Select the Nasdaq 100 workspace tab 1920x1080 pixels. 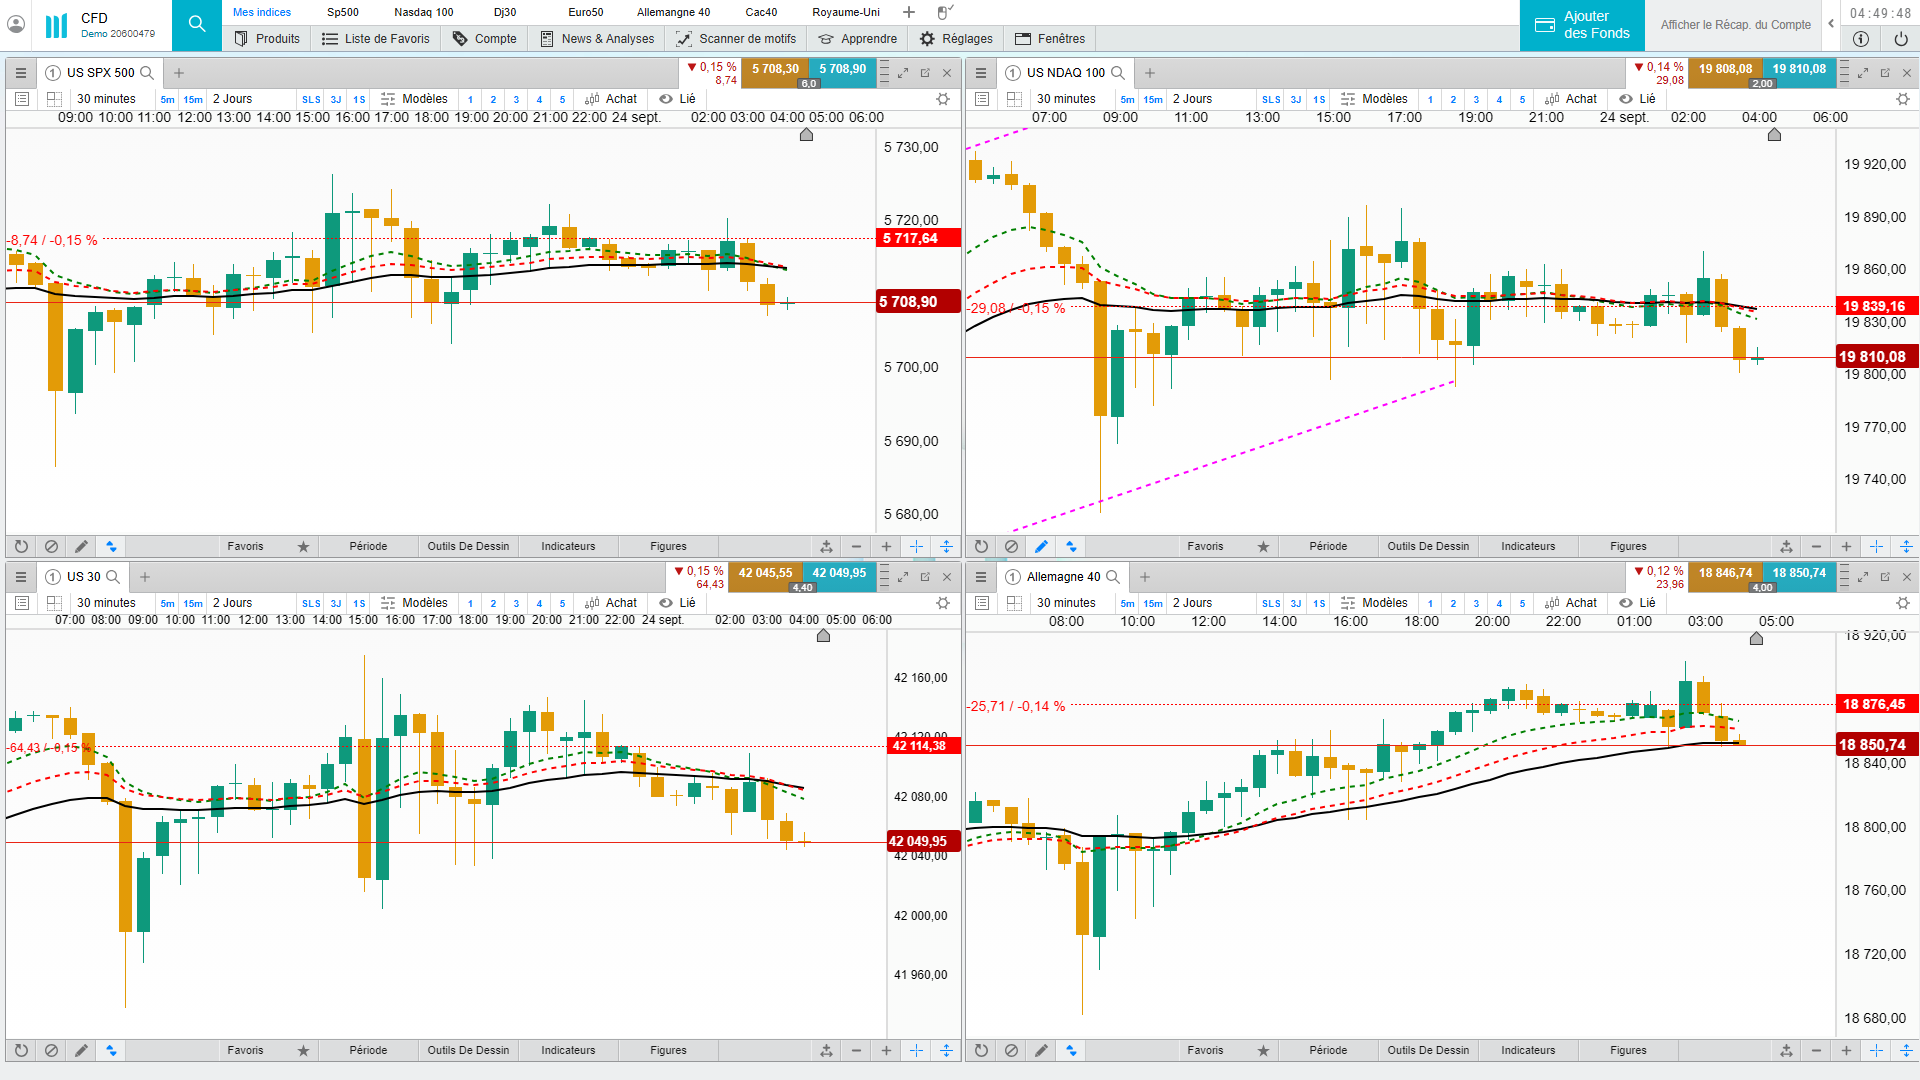pos(423,12)
